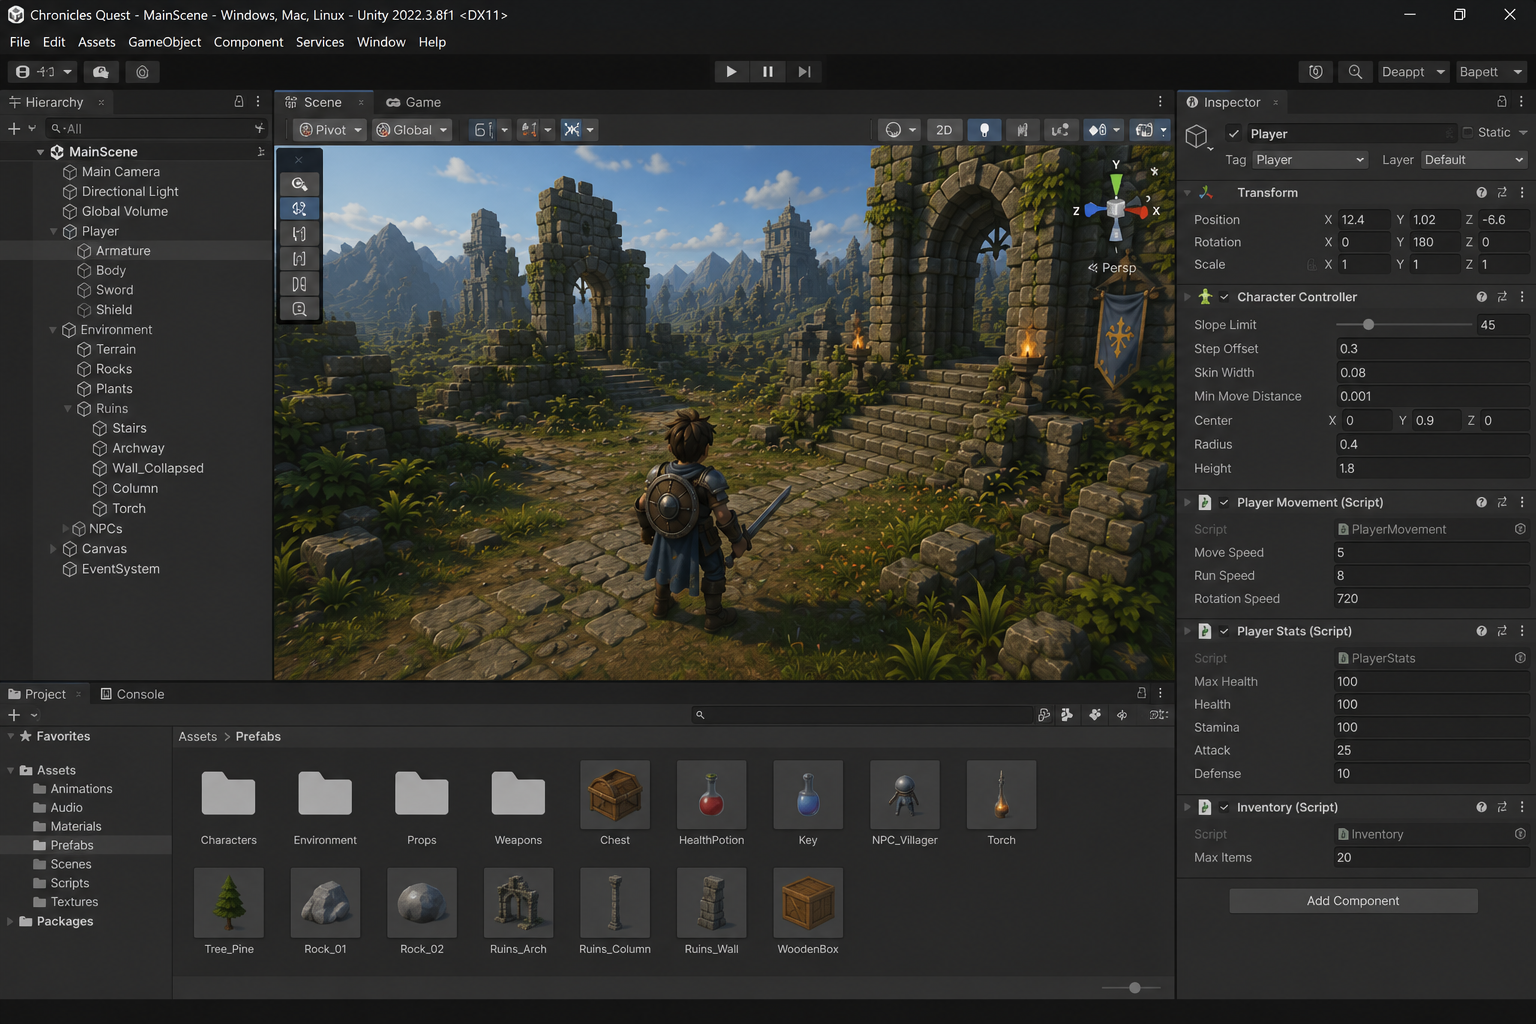This screenshot has height=1024, width=1536.
Task: Select the HealthPotion prefab thumbnail
Action: tap(711, 795)
